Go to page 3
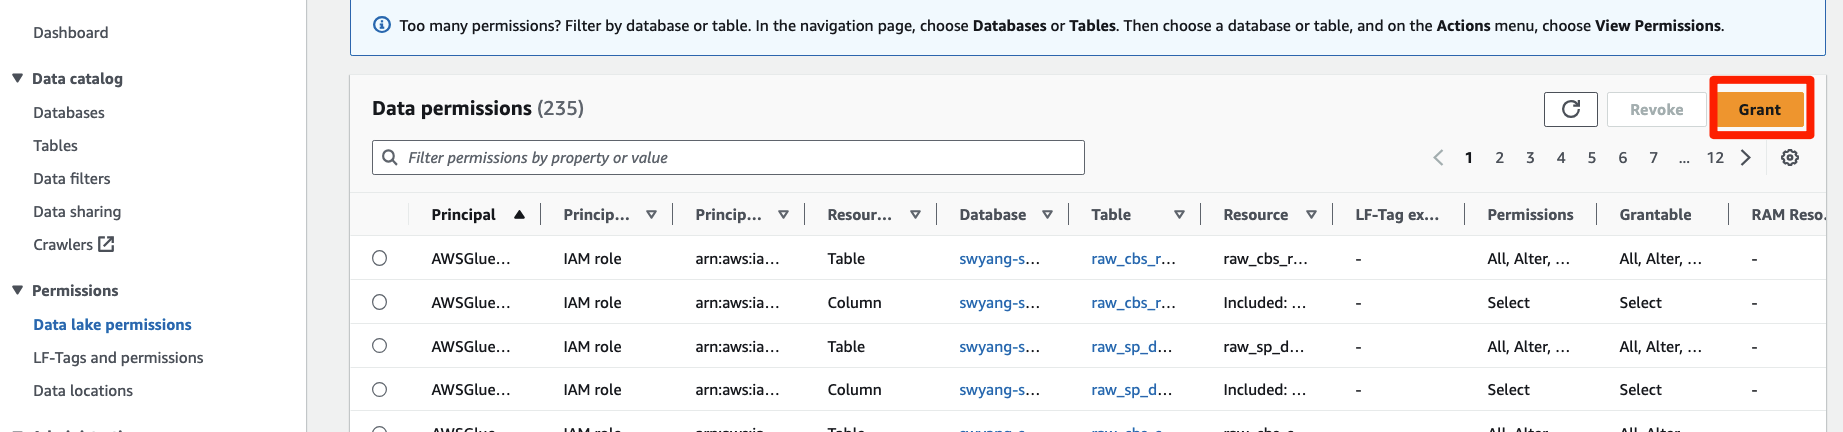This screenshot has width=1843, height=432. coord(1530,158)
